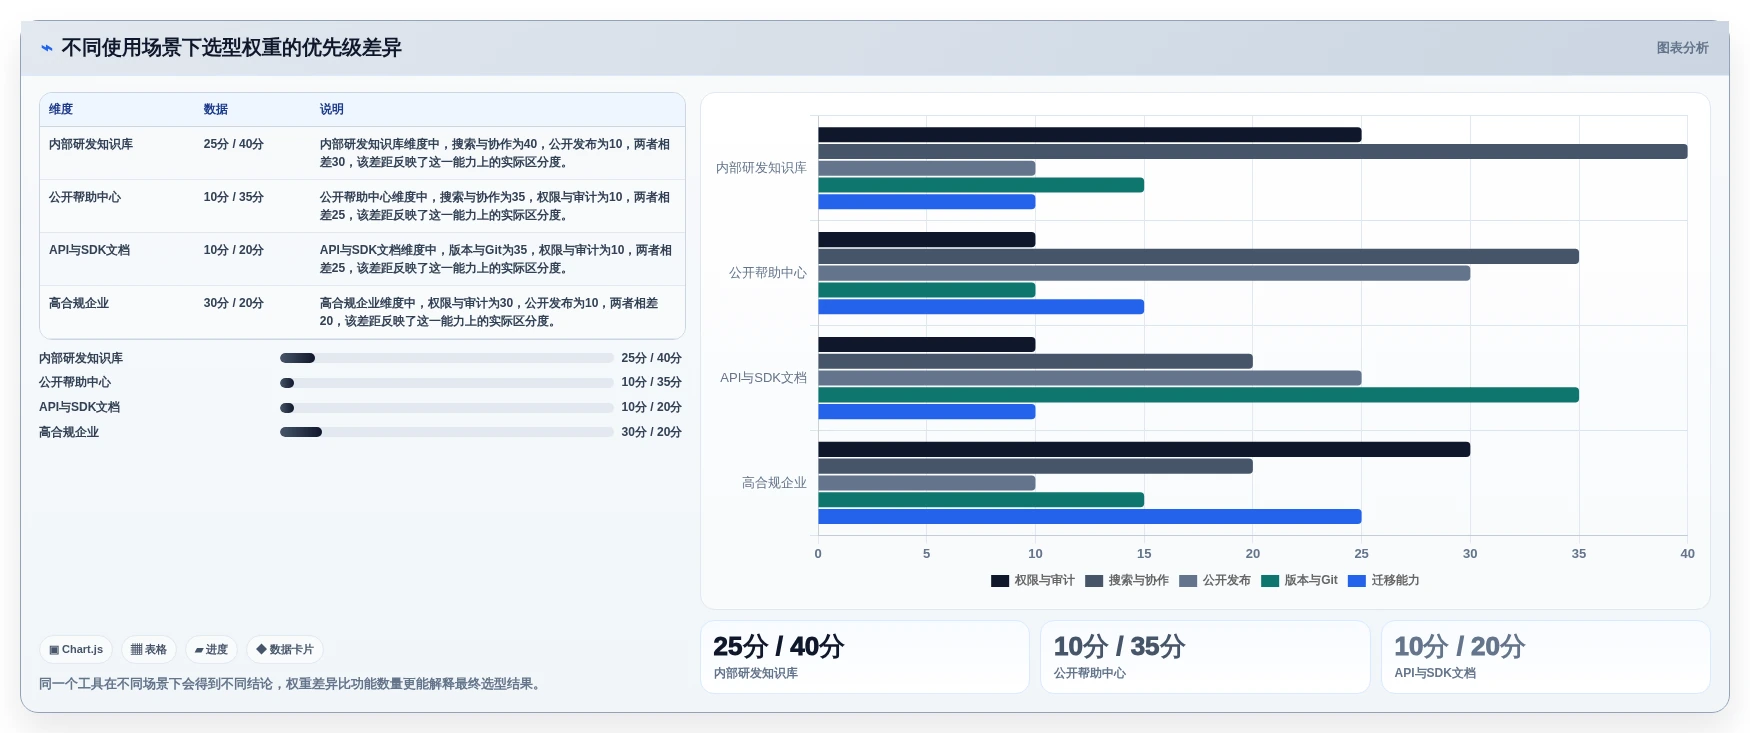1750x733 pixels.
Task: Click the table value 30分 / 20分
Action: click(233, 303)
